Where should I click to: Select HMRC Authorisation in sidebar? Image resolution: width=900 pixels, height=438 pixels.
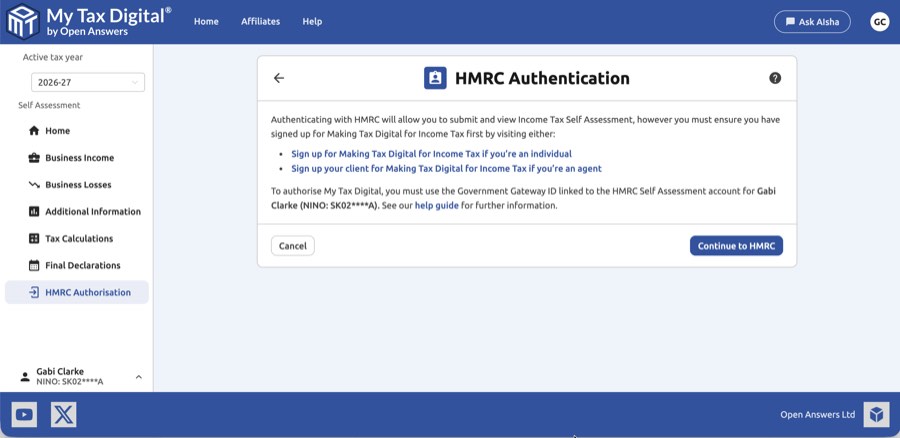tap(77, 292)
